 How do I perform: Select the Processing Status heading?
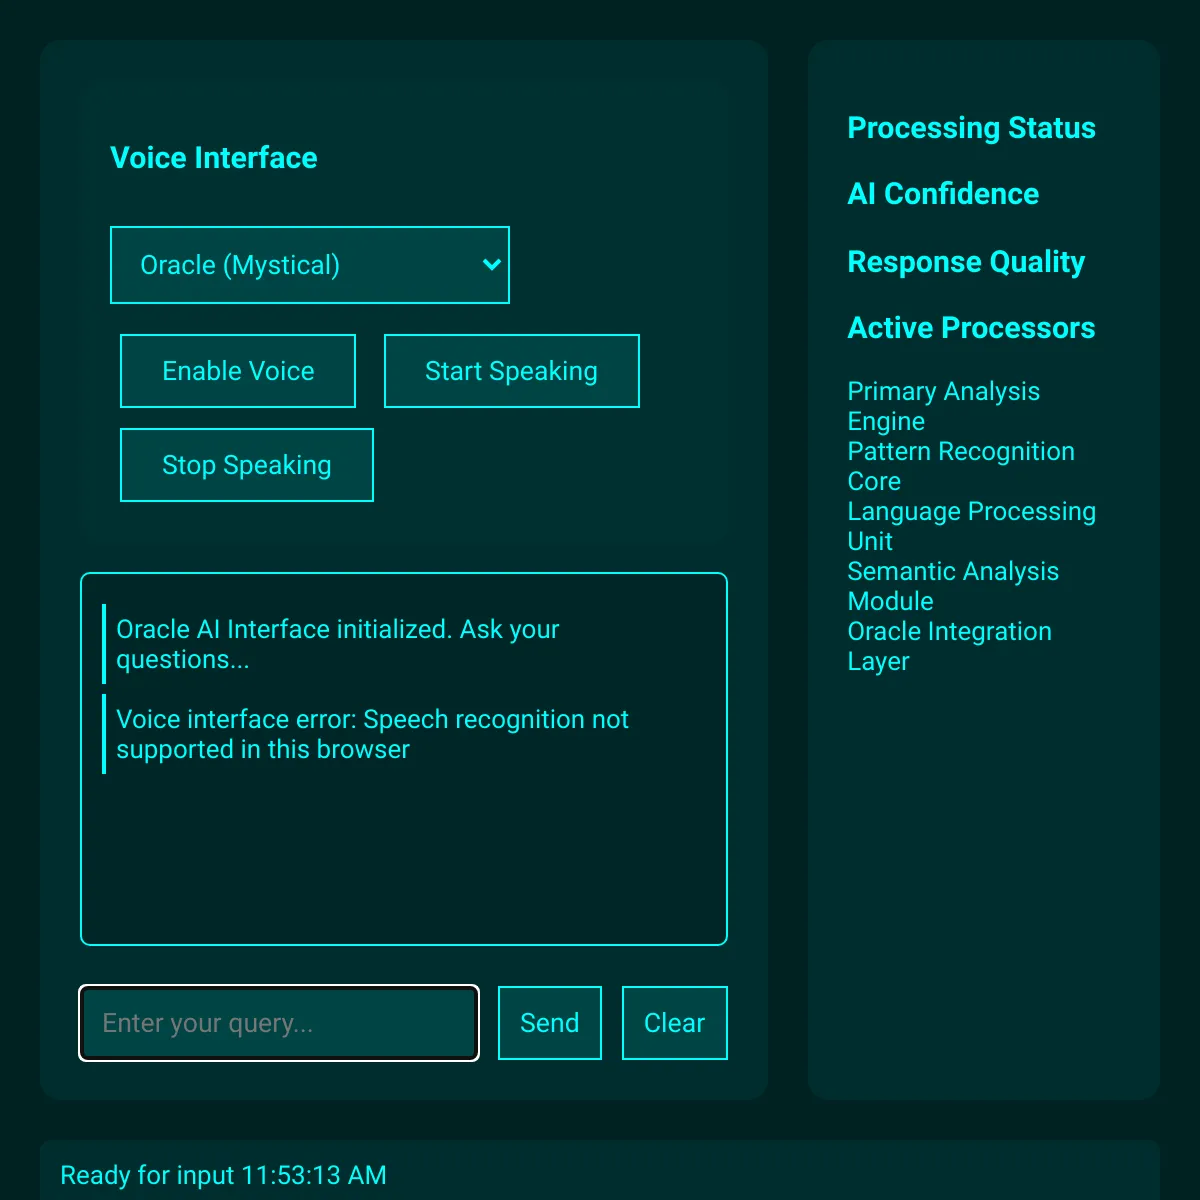971,128
